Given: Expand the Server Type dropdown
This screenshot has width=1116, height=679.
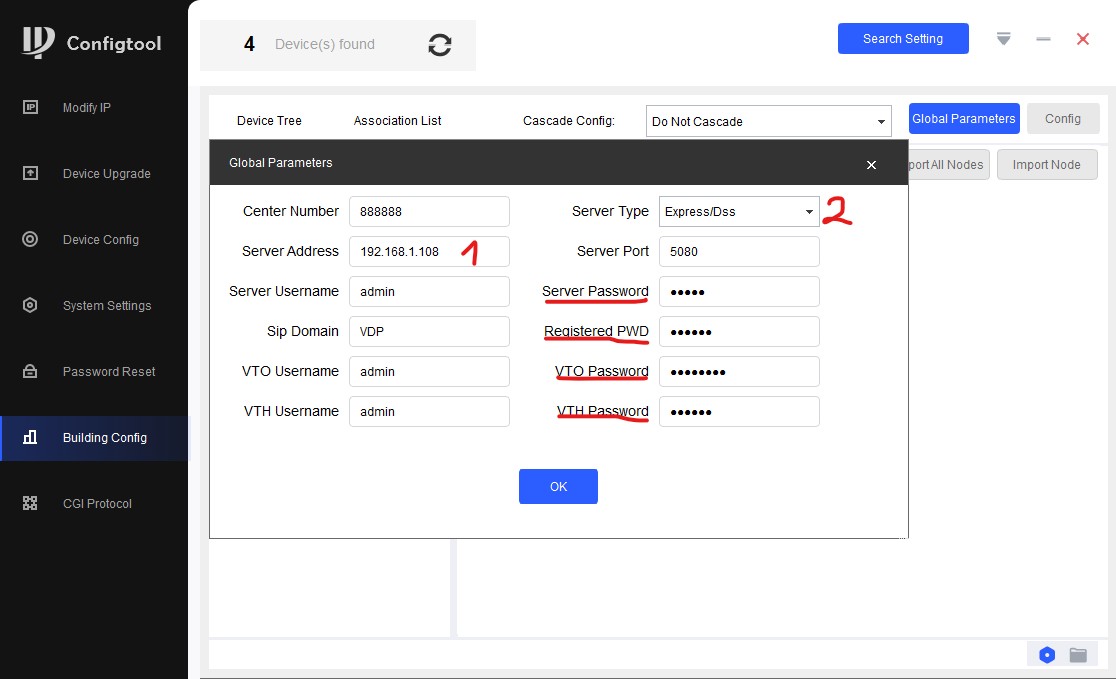Looking at the screenshot, I should pos(808,212).
